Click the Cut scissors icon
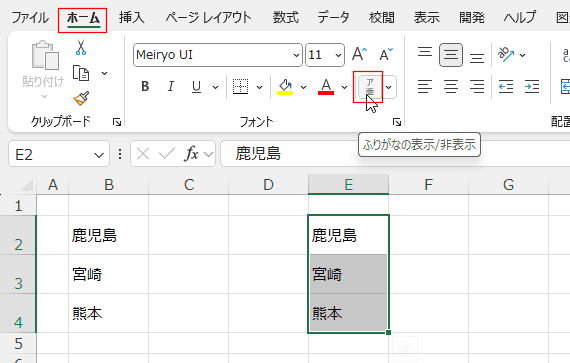570x363 pixels. tap(81, 48)
